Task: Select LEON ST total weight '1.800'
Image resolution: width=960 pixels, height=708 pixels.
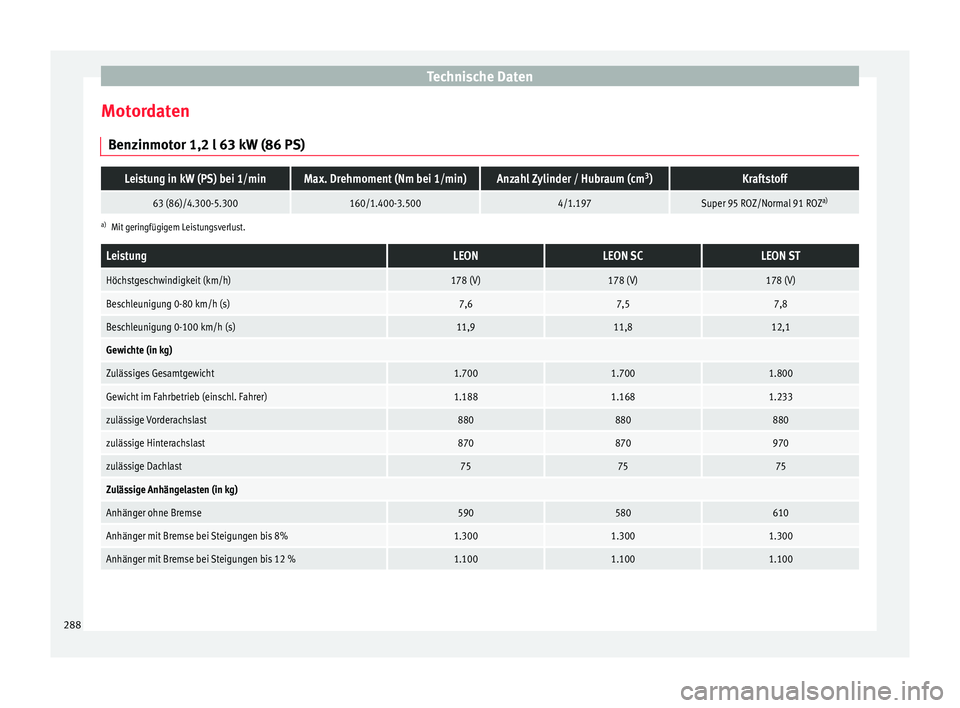Action: coord(780,374)
